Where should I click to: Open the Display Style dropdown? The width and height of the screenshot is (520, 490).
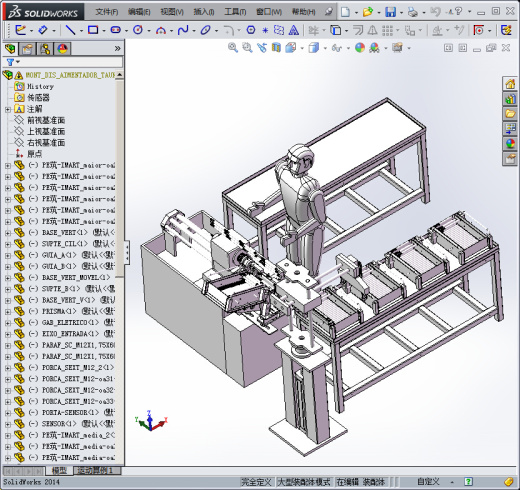tap(325, 48)
